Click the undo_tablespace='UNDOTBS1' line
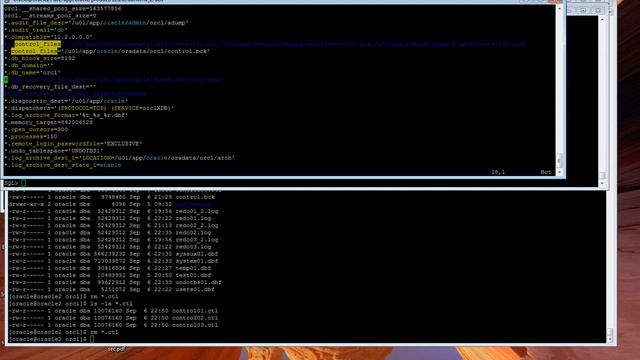 point(54,151)
